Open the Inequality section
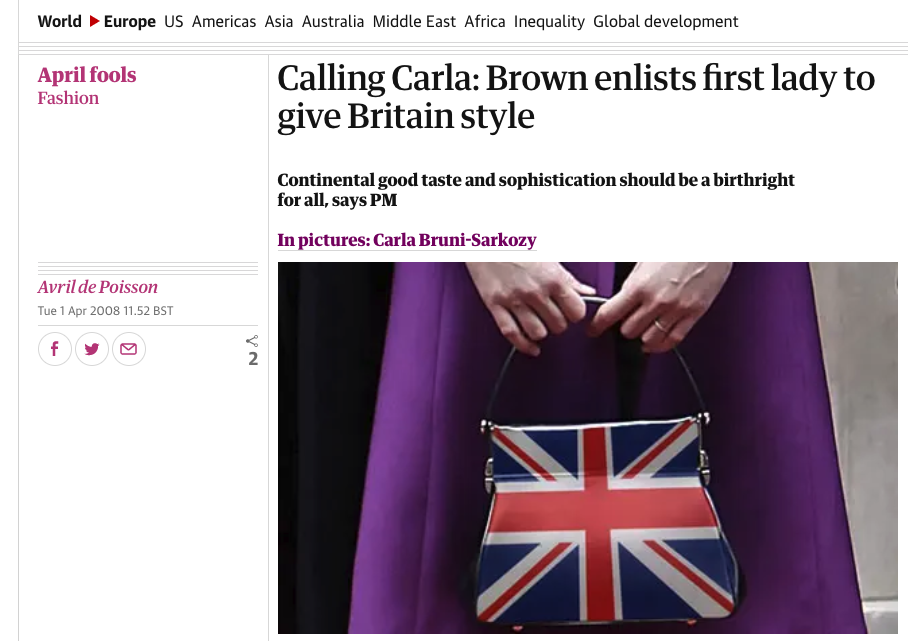908x641 pixels. point(549,21)
